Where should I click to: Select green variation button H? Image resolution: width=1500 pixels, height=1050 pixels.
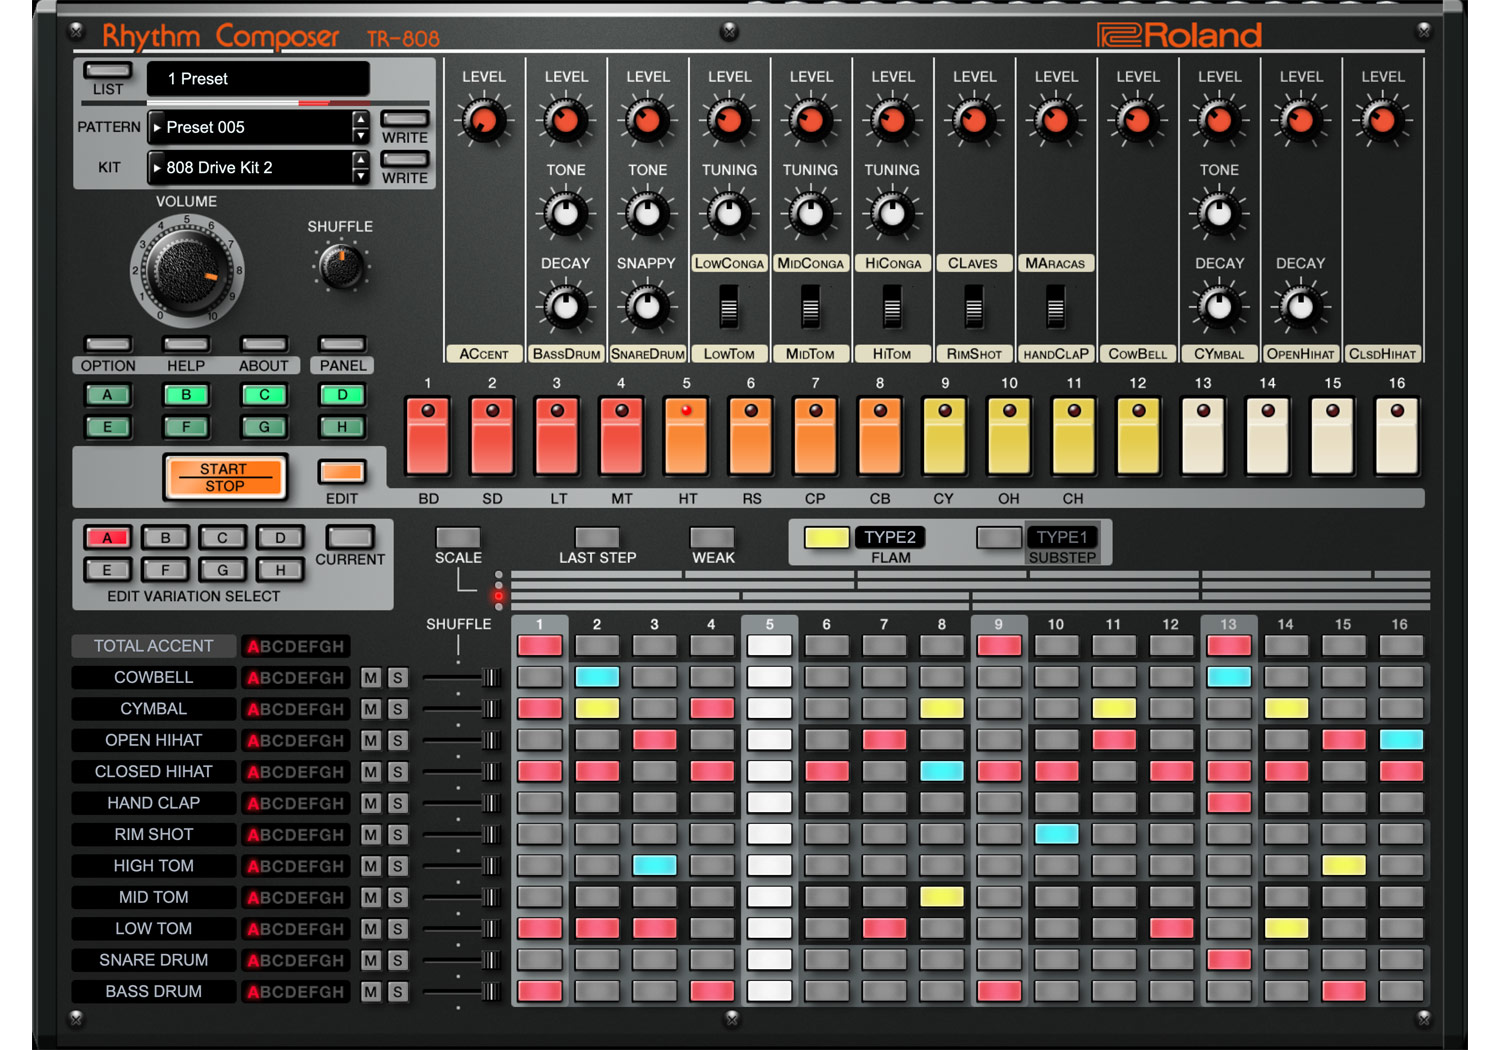coord(342,427)
